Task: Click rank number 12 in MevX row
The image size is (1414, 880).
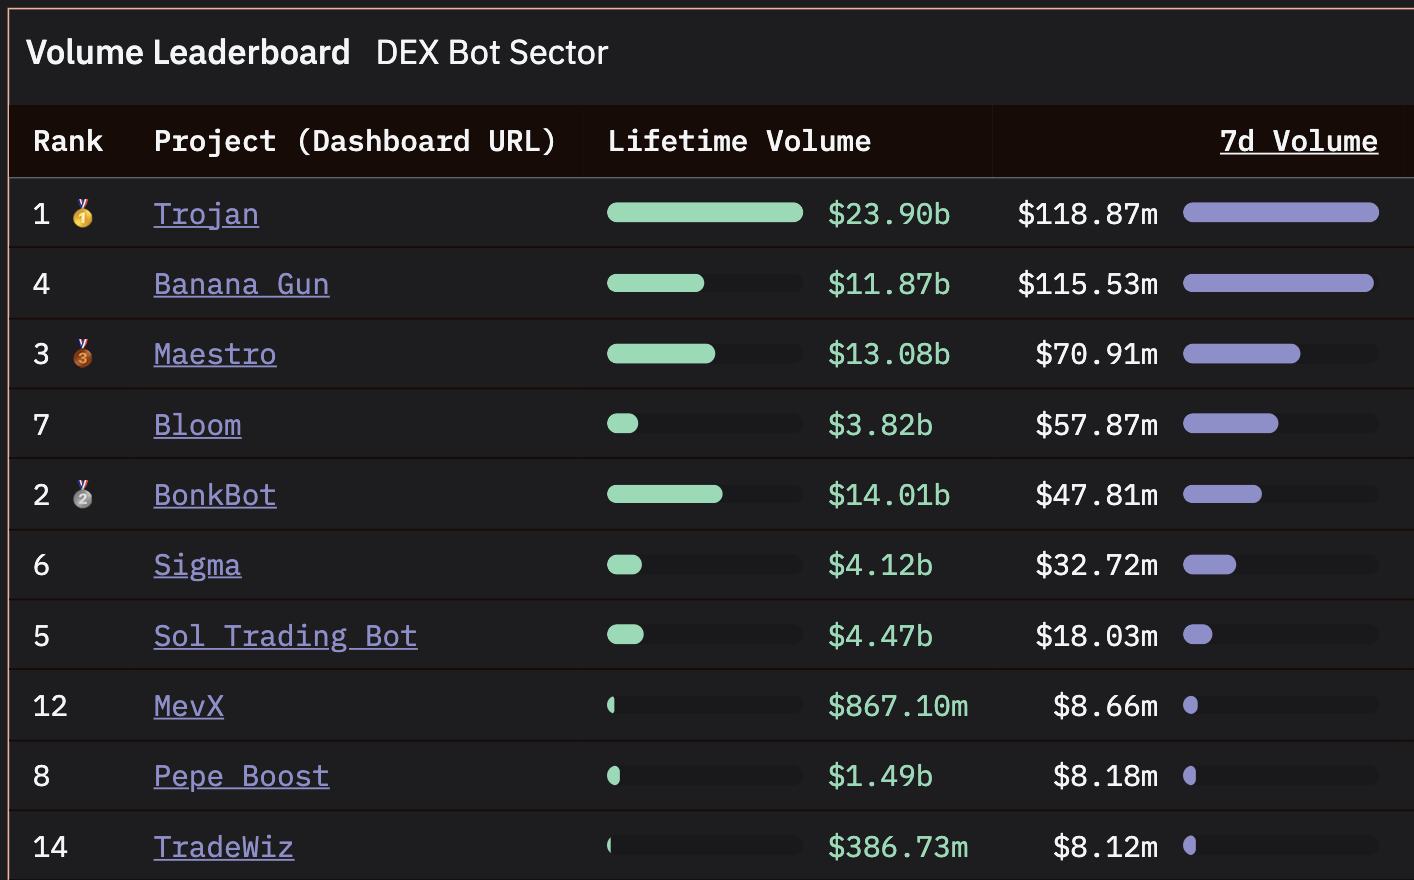Action: coord(50,706)
